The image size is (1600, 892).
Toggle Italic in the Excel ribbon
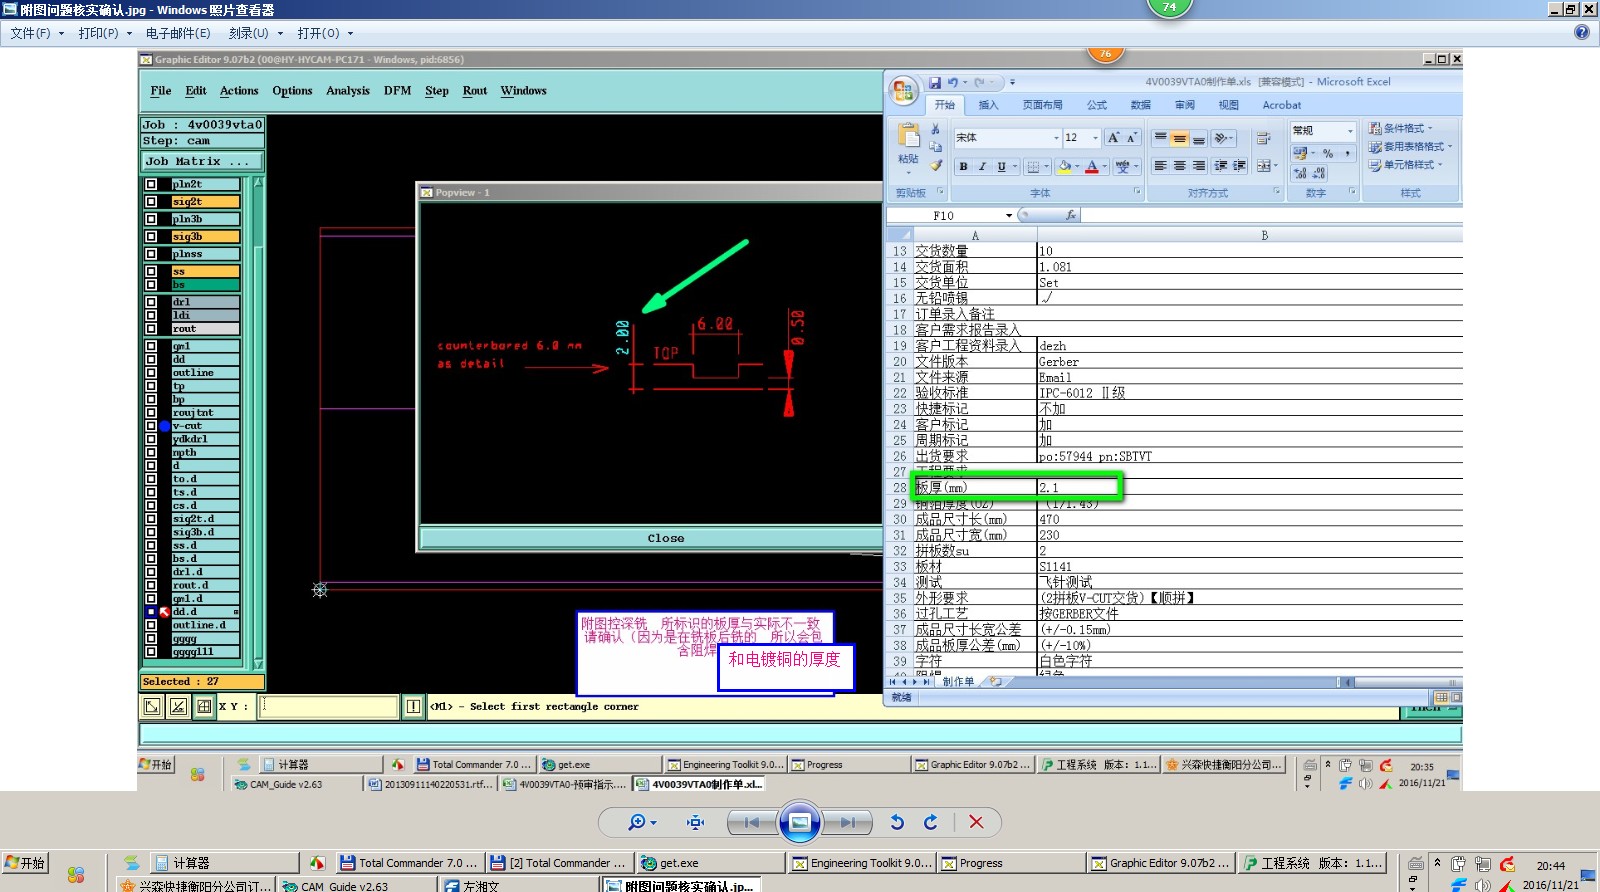[982, 167]
